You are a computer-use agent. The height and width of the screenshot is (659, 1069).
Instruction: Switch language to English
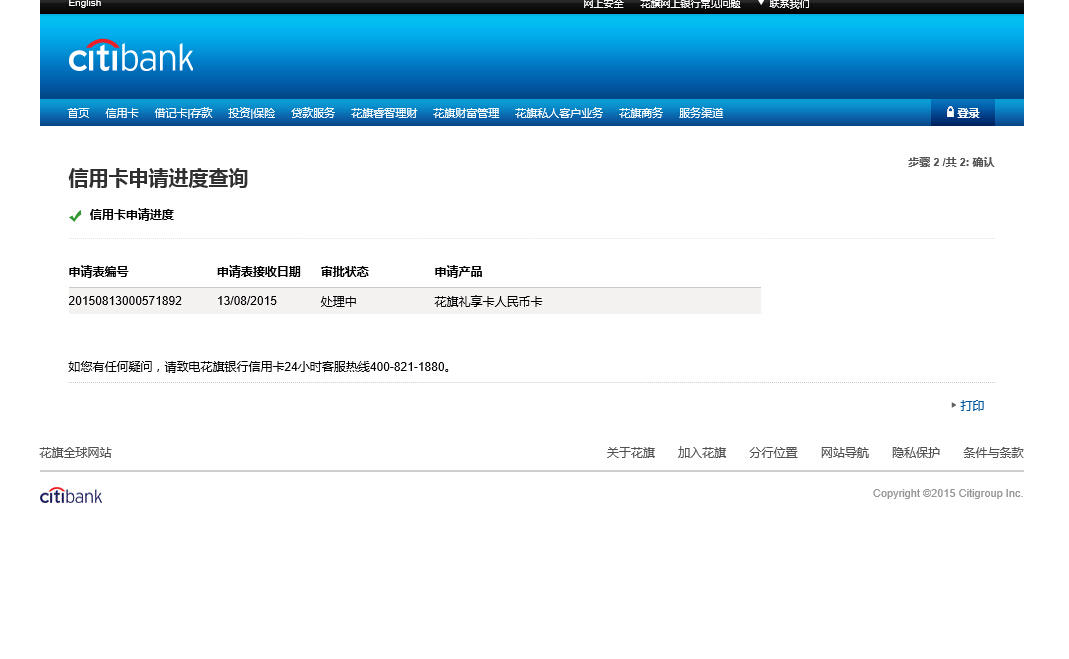tap(85, 3)
